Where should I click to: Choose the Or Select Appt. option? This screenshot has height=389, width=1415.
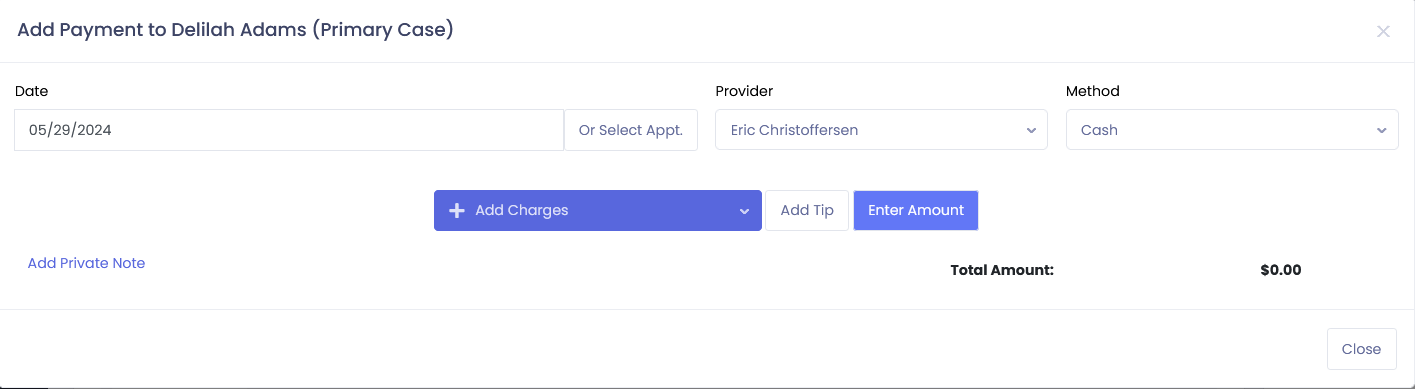pos(631,130)
